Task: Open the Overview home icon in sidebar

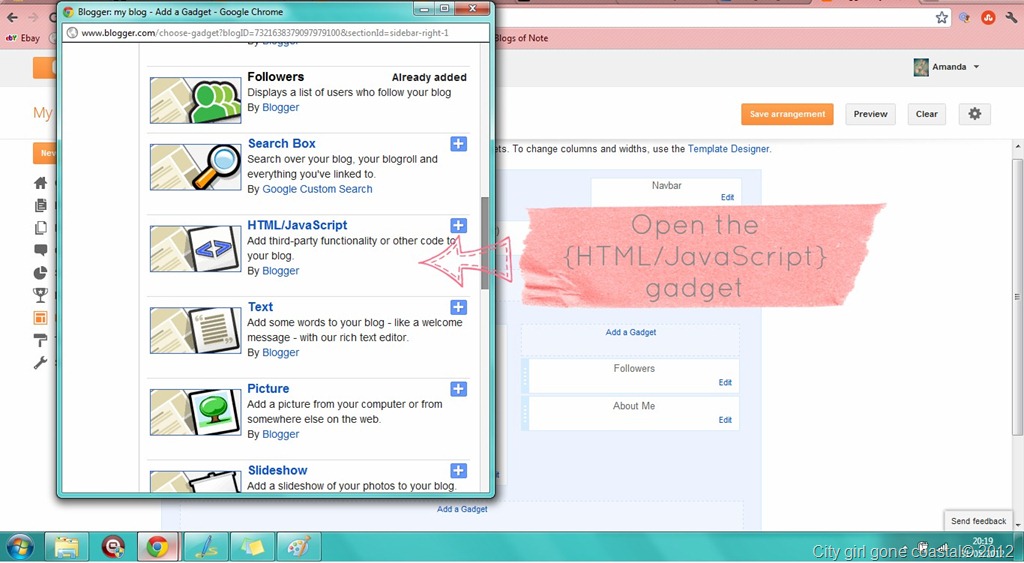Action: [x=40, y=183]
